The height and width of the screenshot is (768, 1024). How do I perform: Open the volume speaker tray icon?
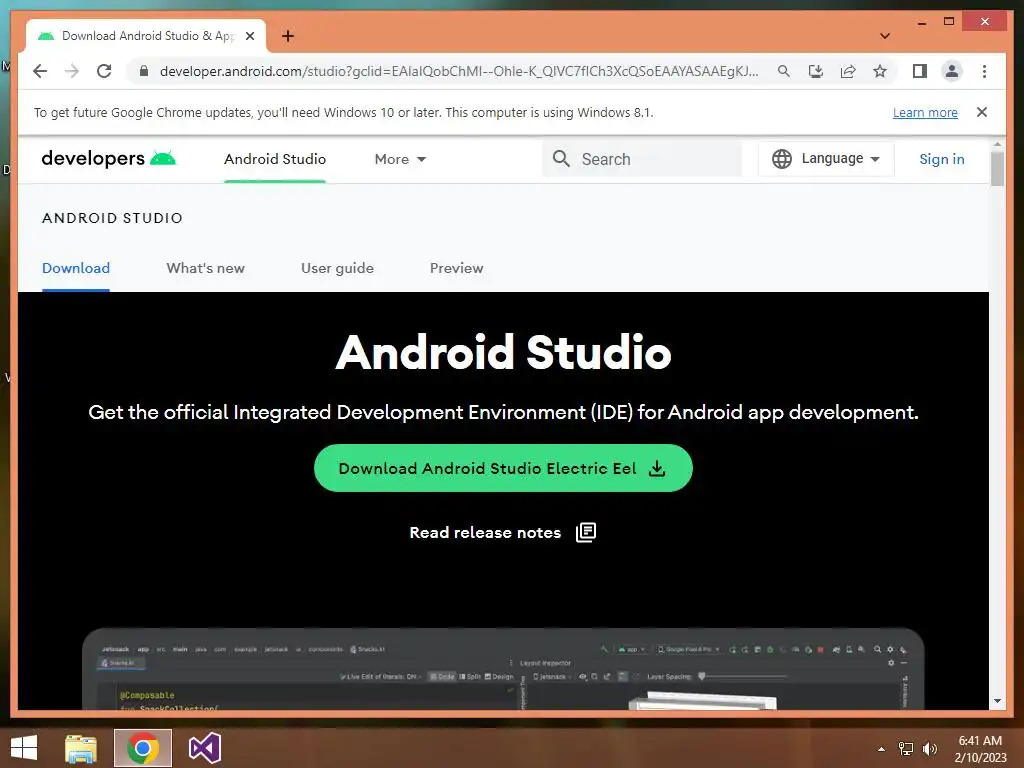coord(930,749)
